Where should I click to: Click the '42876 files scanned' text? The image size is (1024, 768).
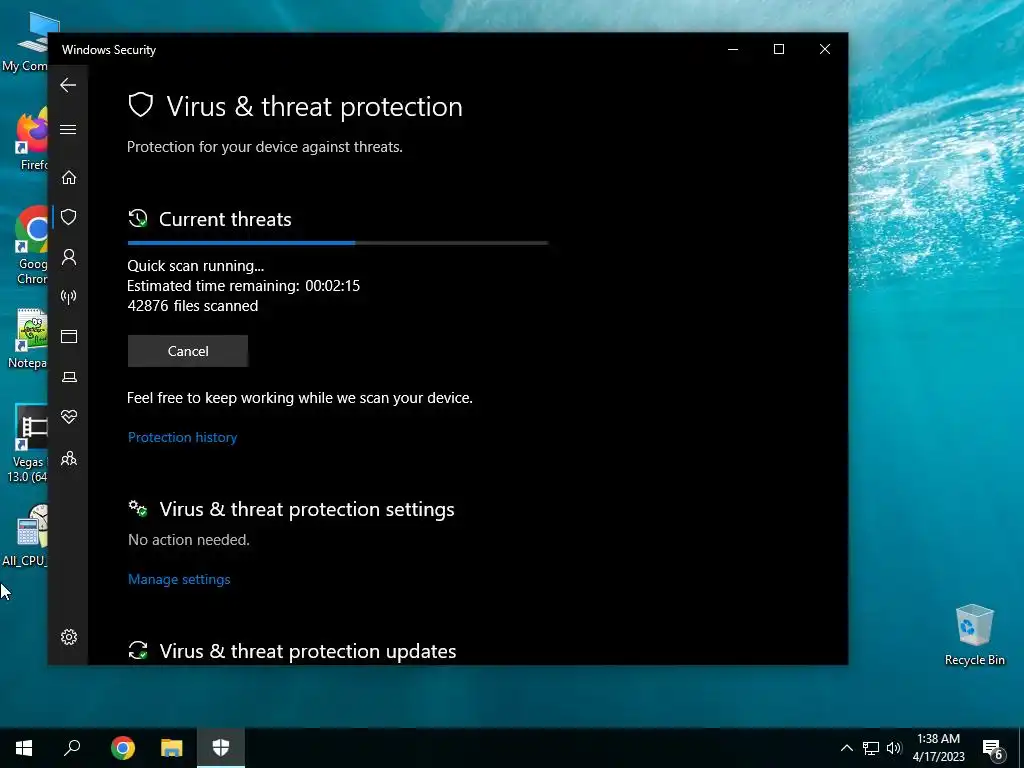point(193,306)
